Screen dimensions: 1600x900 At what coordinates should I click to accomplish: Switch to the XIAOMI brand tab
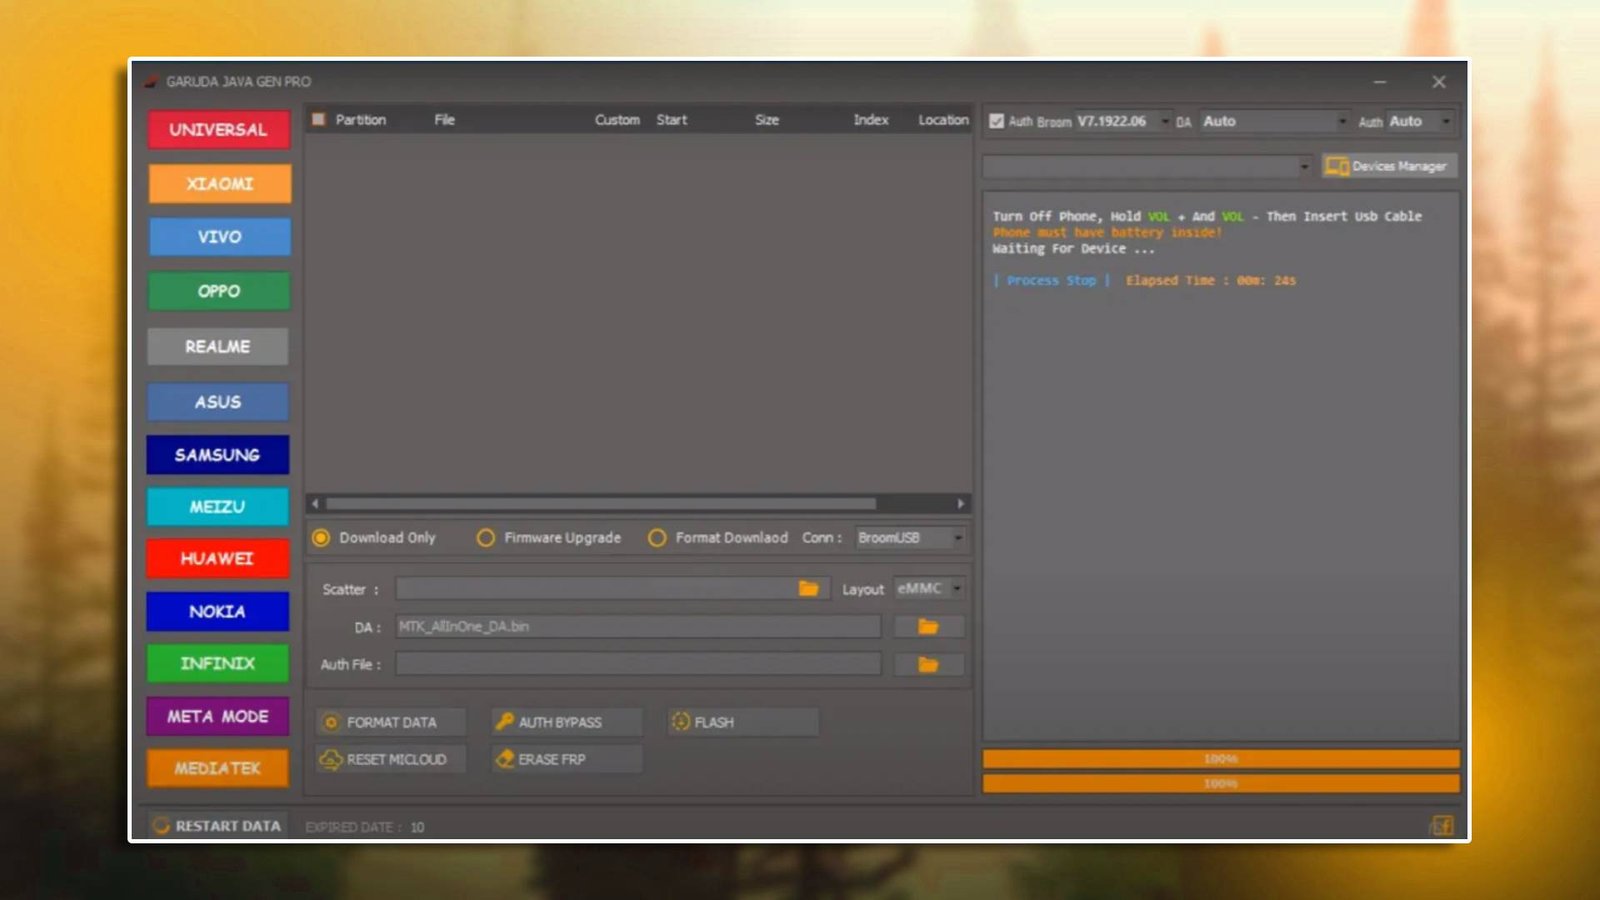(x=218, y=184)
